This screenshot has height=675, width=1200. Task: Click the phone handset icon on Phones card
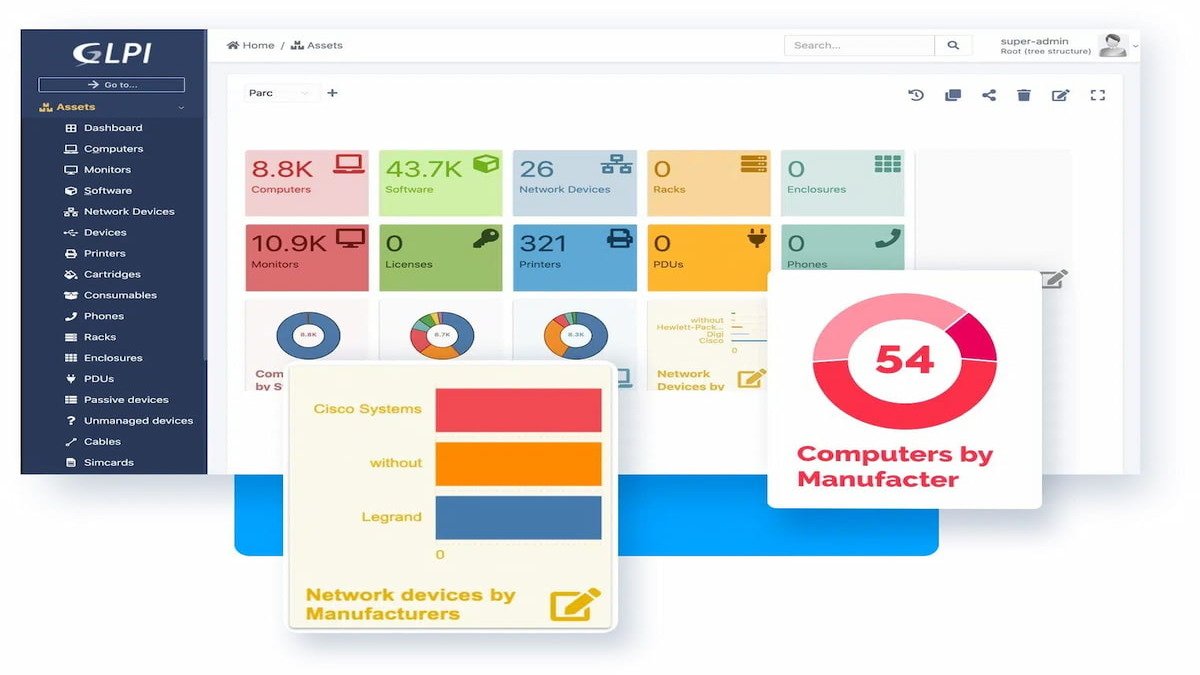888,238
